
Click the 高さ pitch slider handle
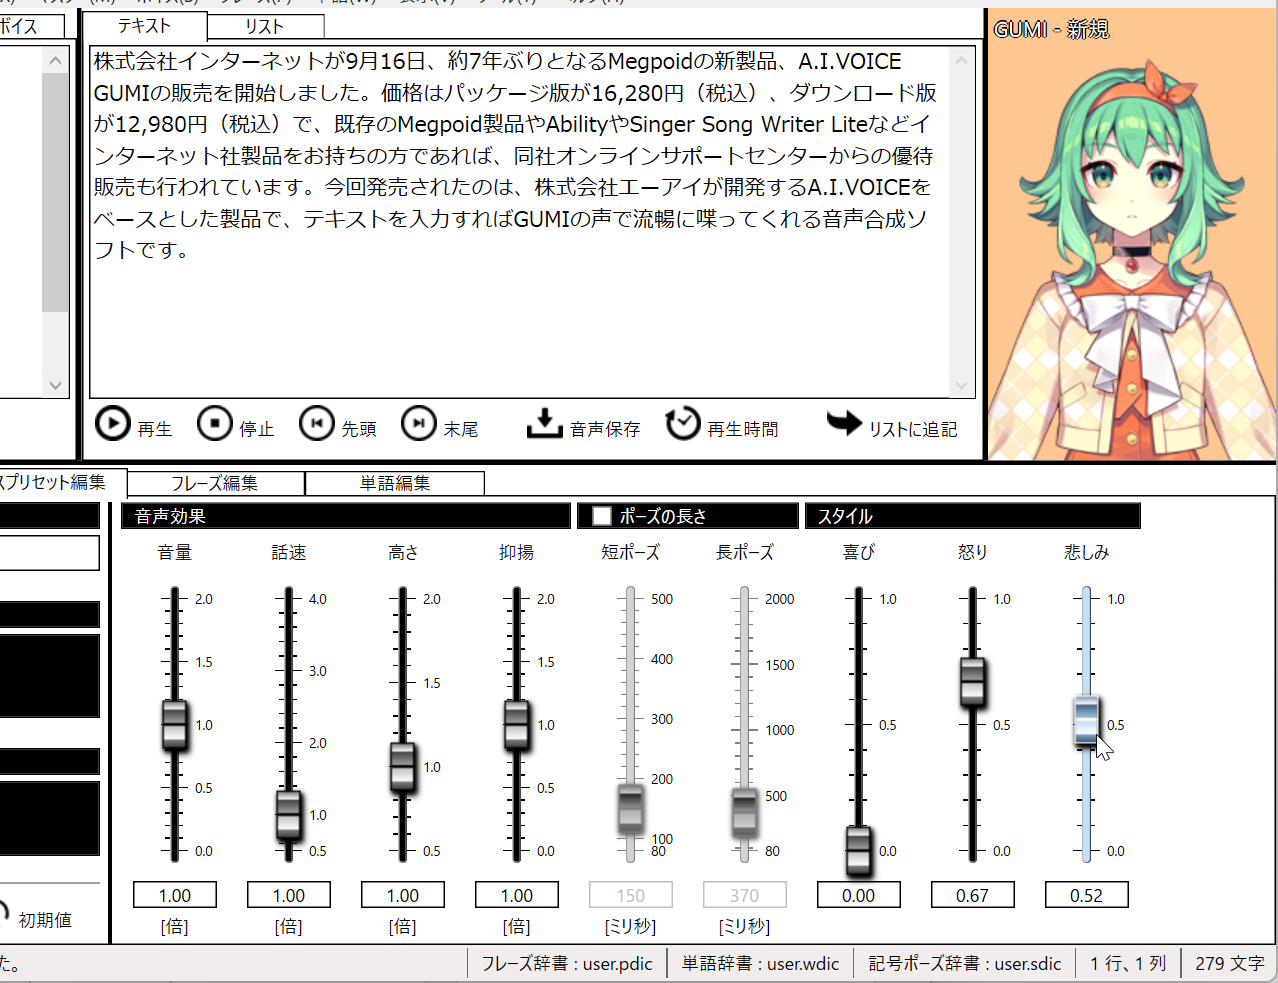pos(403,767)
